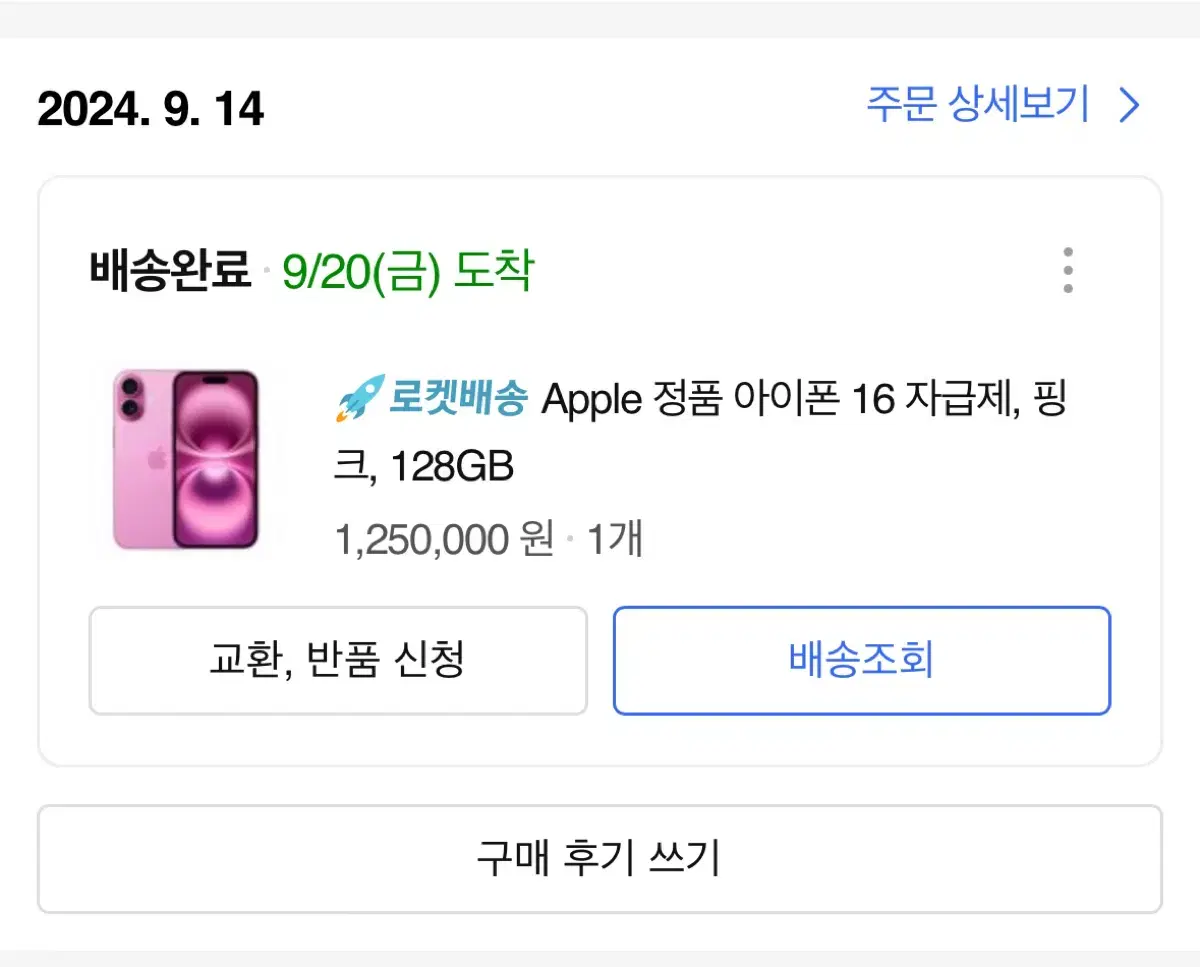Open 주문 상세보기 order details link
Viewport: 1200px width, 967px height.
click(x=977, y=105)
